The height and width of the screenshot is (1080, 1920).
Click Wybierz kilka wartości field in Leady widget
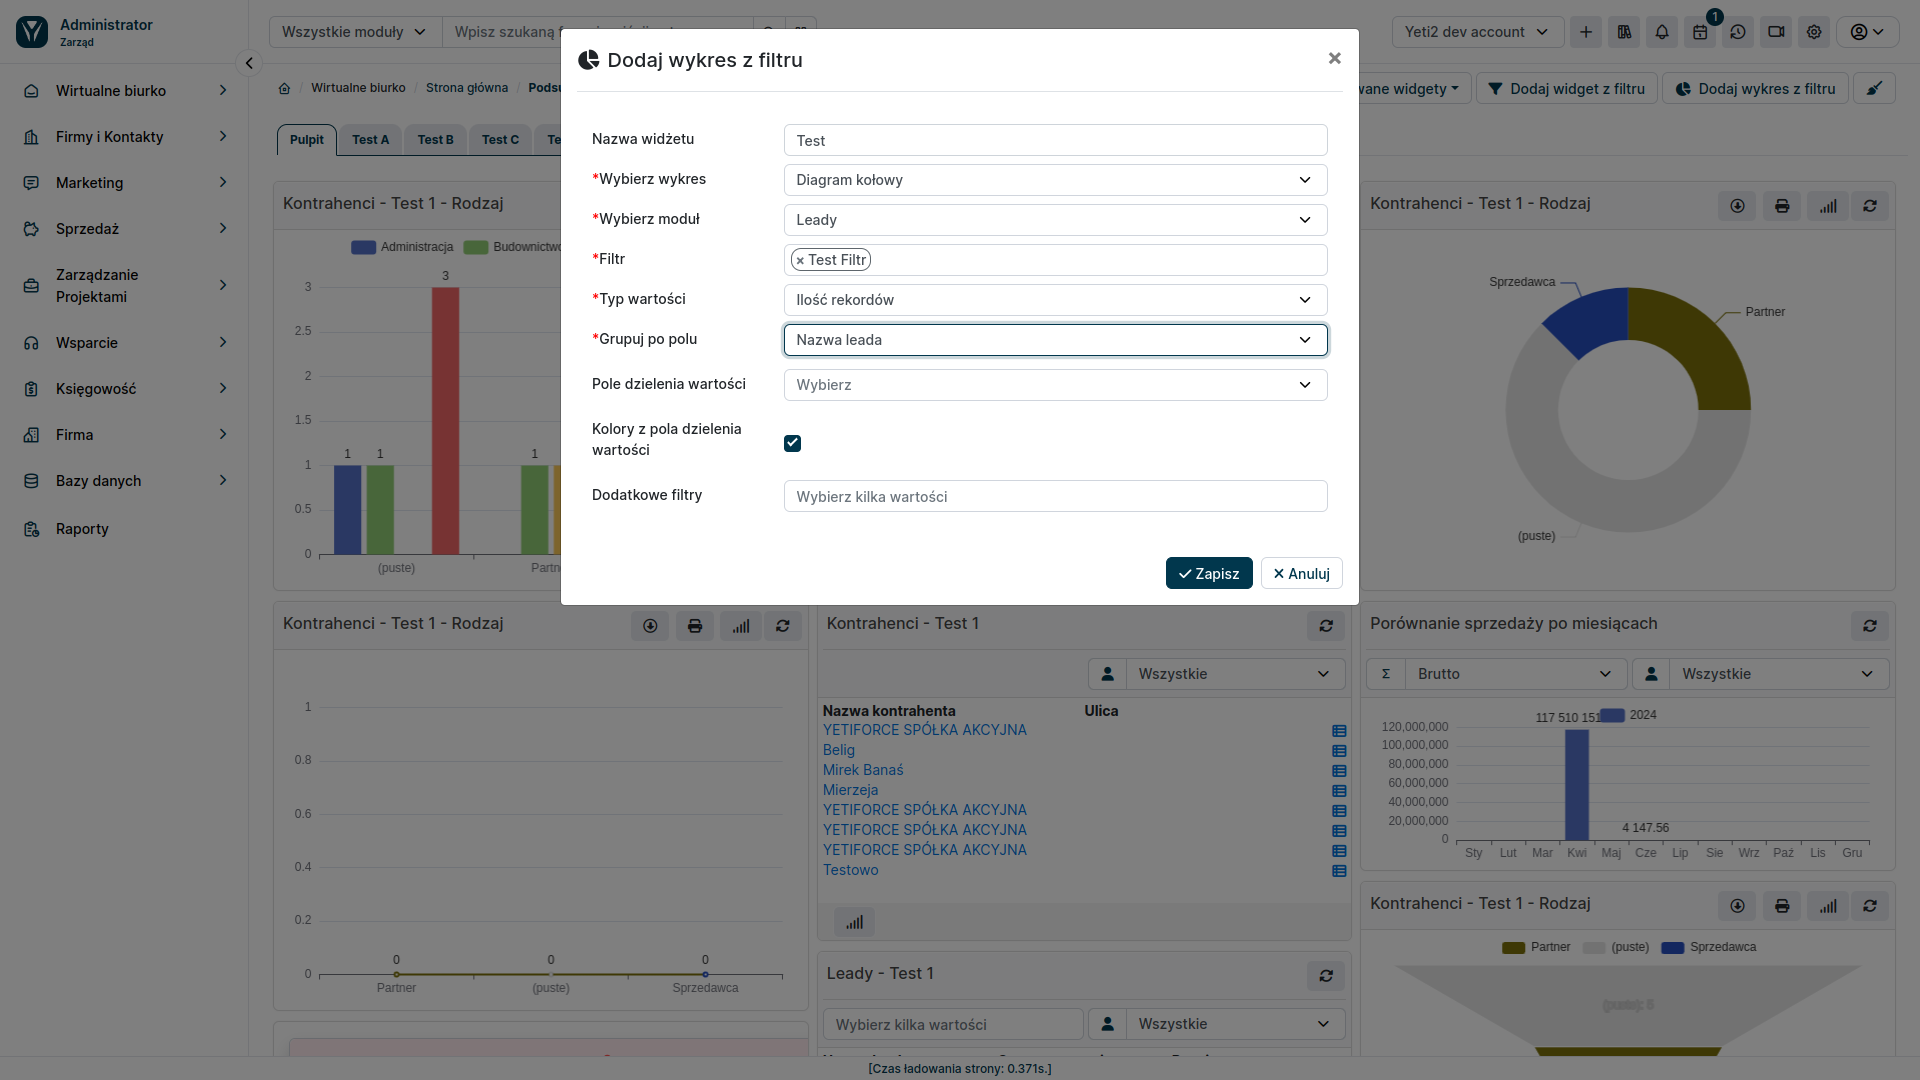[x=953, y=1024]
